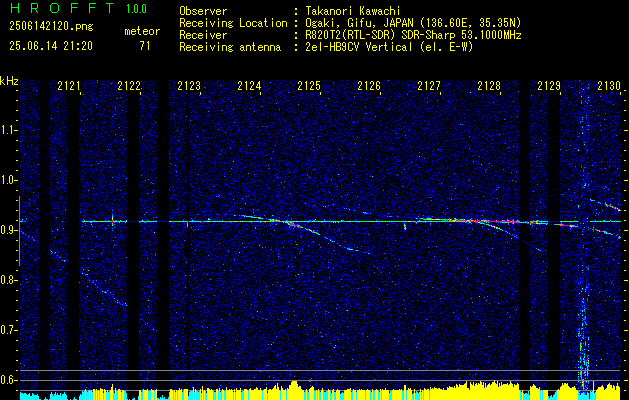
Task: Click the 2121 time marker
Action: click(x=68, y=86)
